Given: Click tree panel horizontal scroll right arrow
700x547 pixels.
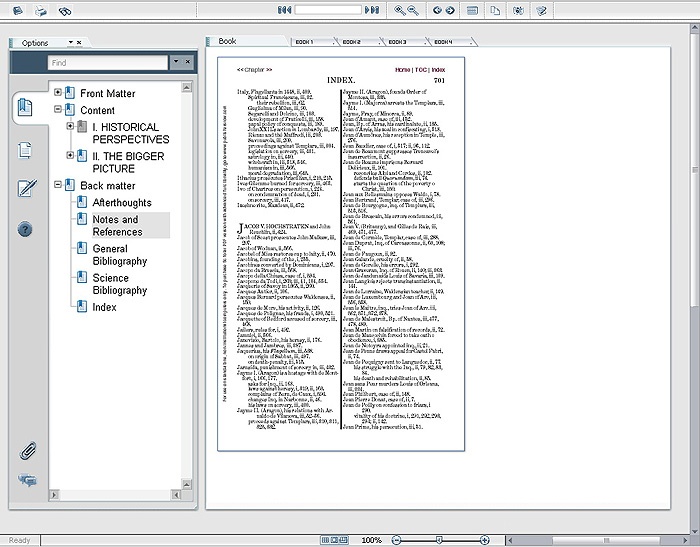Looking at the screenshot, I should 54,495.
